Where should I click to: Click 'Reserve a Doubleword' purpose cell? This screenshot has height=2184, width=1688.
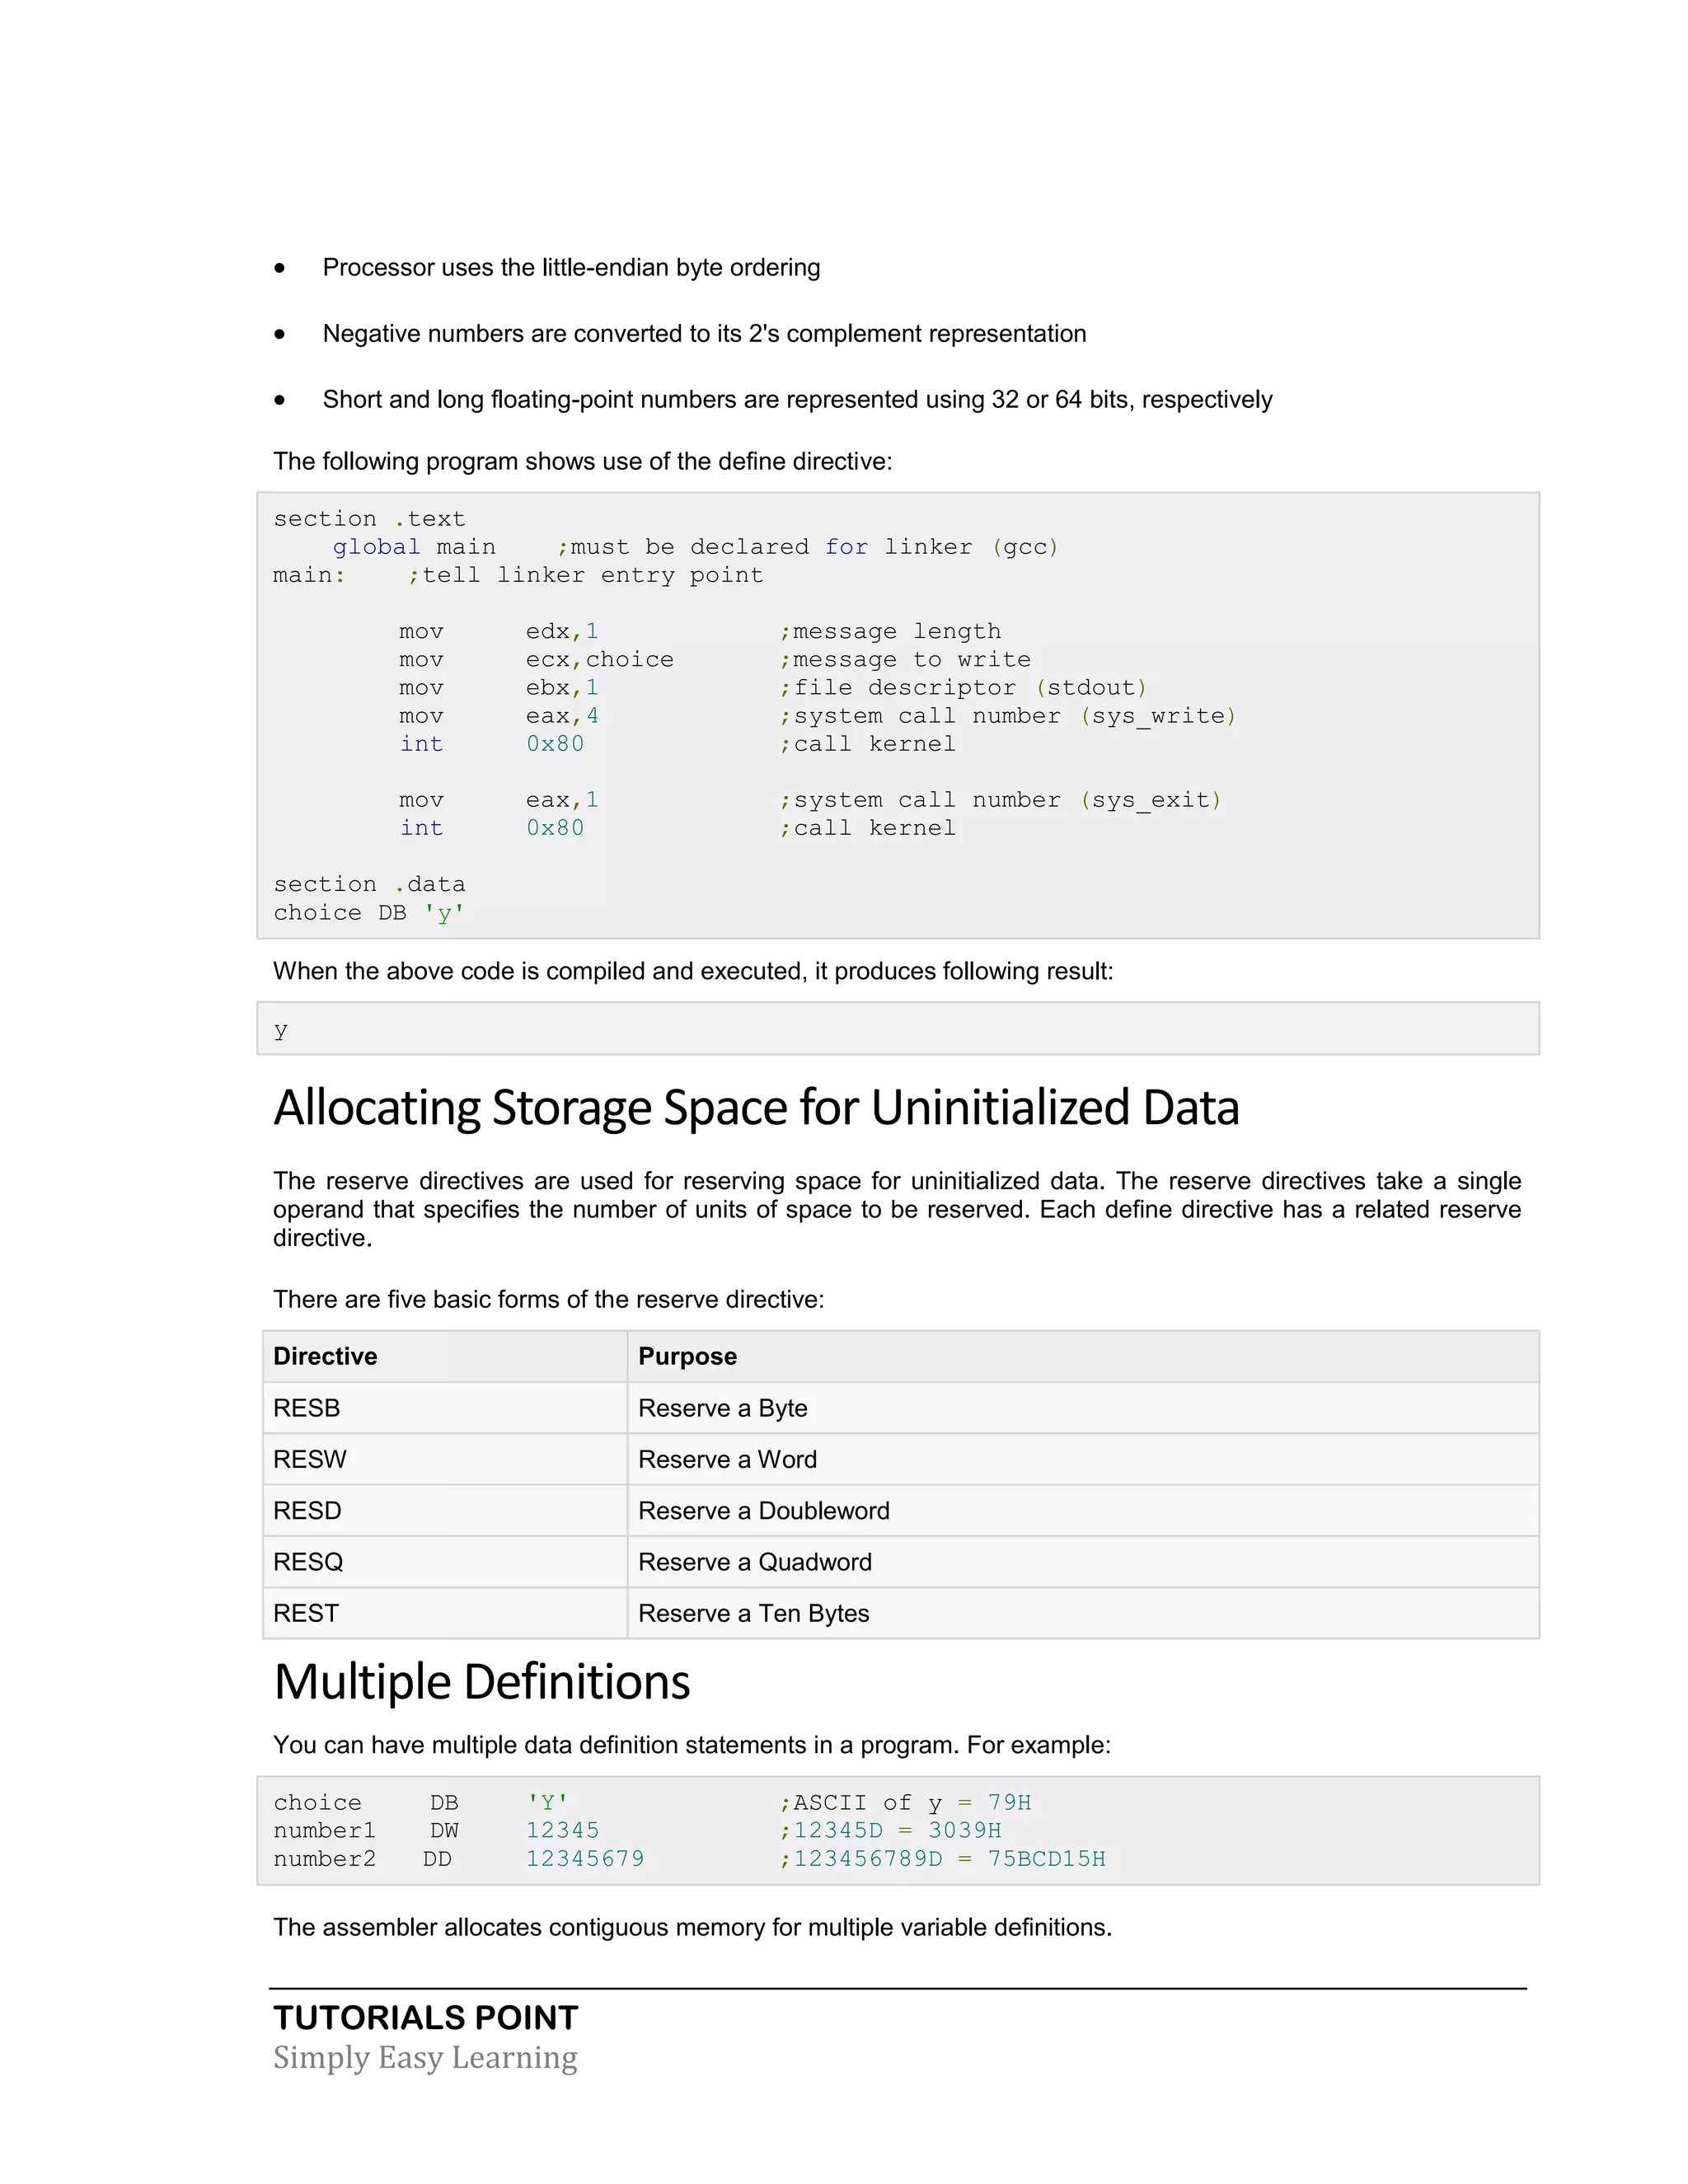(763, 1510)
